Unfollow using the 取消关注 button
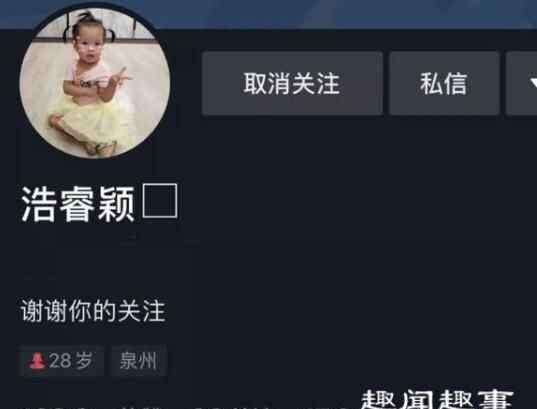The height and width of the screenshot is (409, 537). tap(292, 83)
